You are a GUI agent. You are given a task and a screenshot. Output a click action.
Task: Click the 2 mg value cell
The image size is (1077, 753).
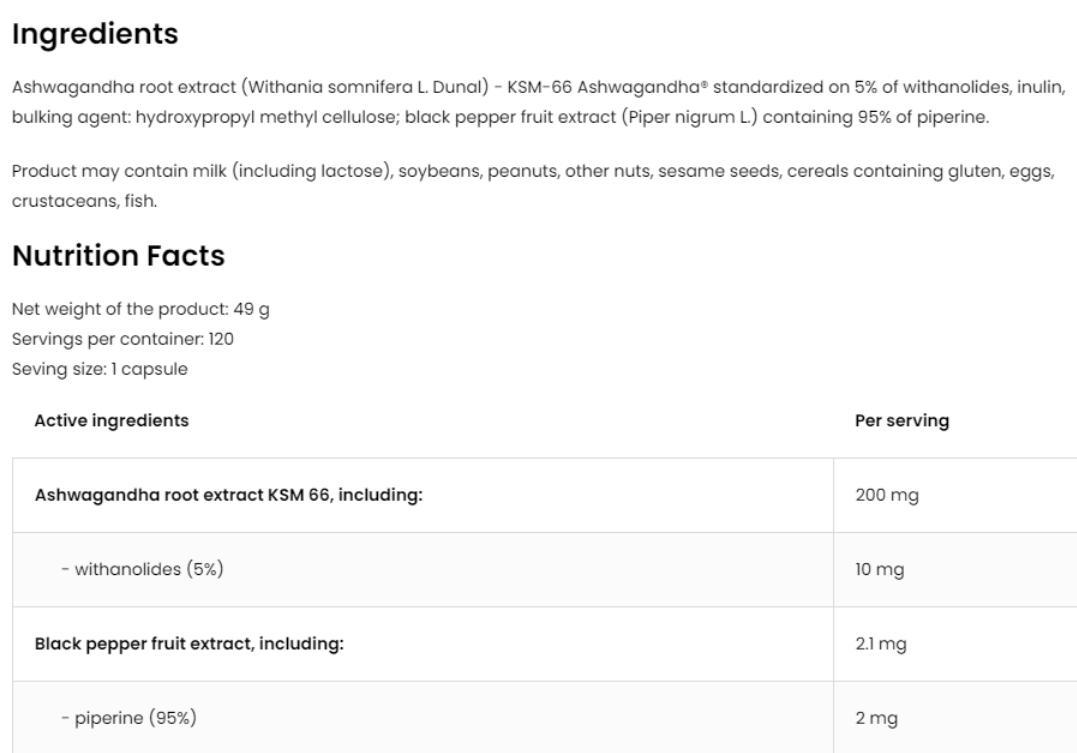click(955, 718)
